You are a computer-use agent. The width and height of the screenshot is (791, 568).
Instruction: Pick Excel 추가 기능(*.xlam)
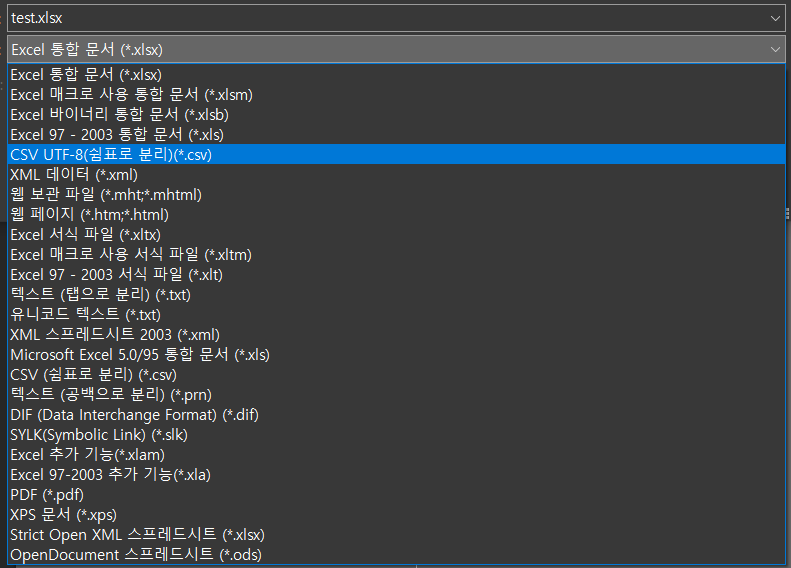[x=397, y=455]
